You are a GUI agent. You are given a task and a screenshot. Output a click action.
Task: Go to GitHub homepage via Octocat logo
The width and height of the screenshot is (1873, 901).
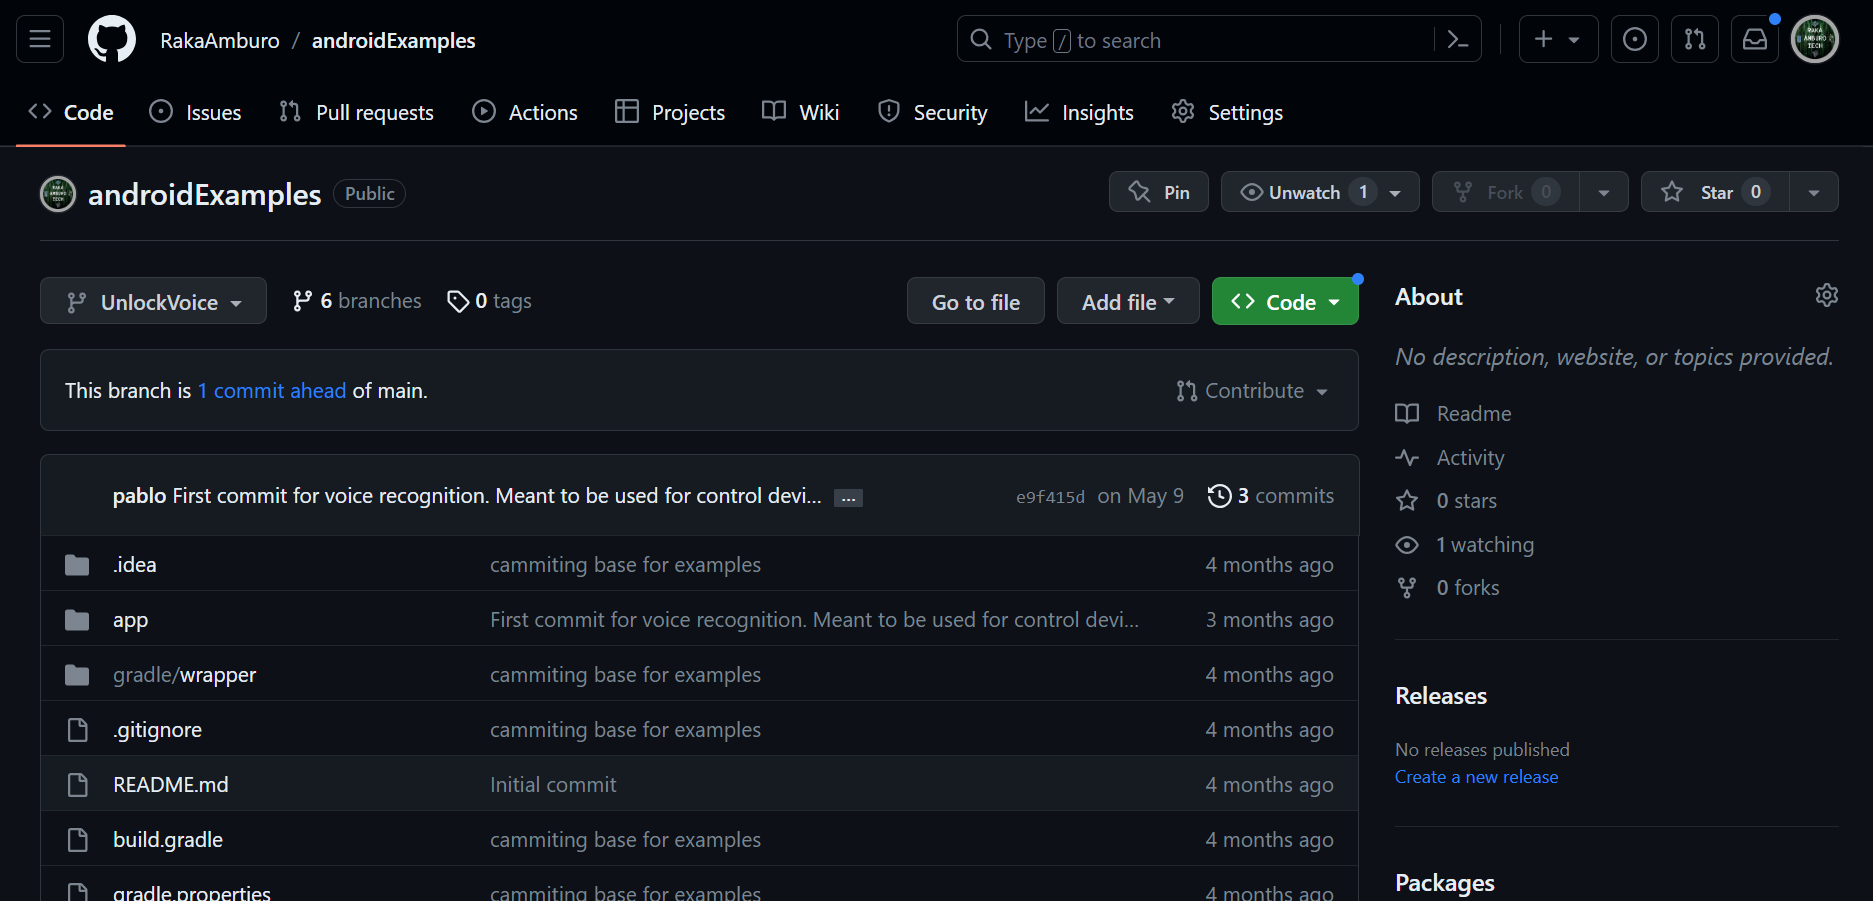pyautogui.click(x=111, y=40)
